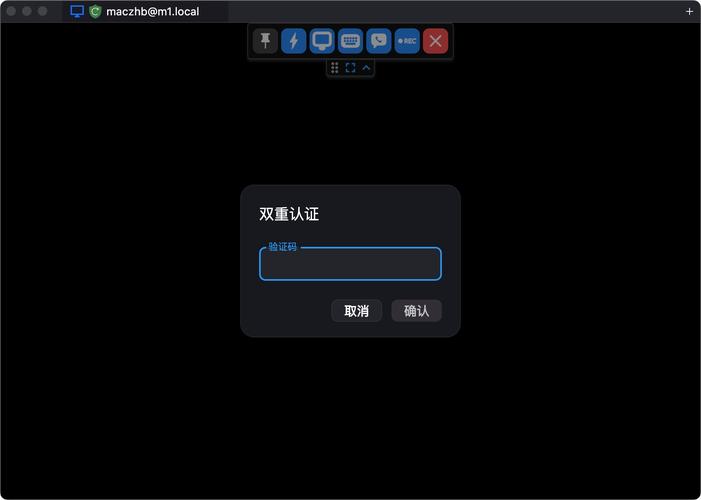Viewport: 701px width, 500px height.
Task: Start recording with the REC button
Action: (x=407, y=41)
